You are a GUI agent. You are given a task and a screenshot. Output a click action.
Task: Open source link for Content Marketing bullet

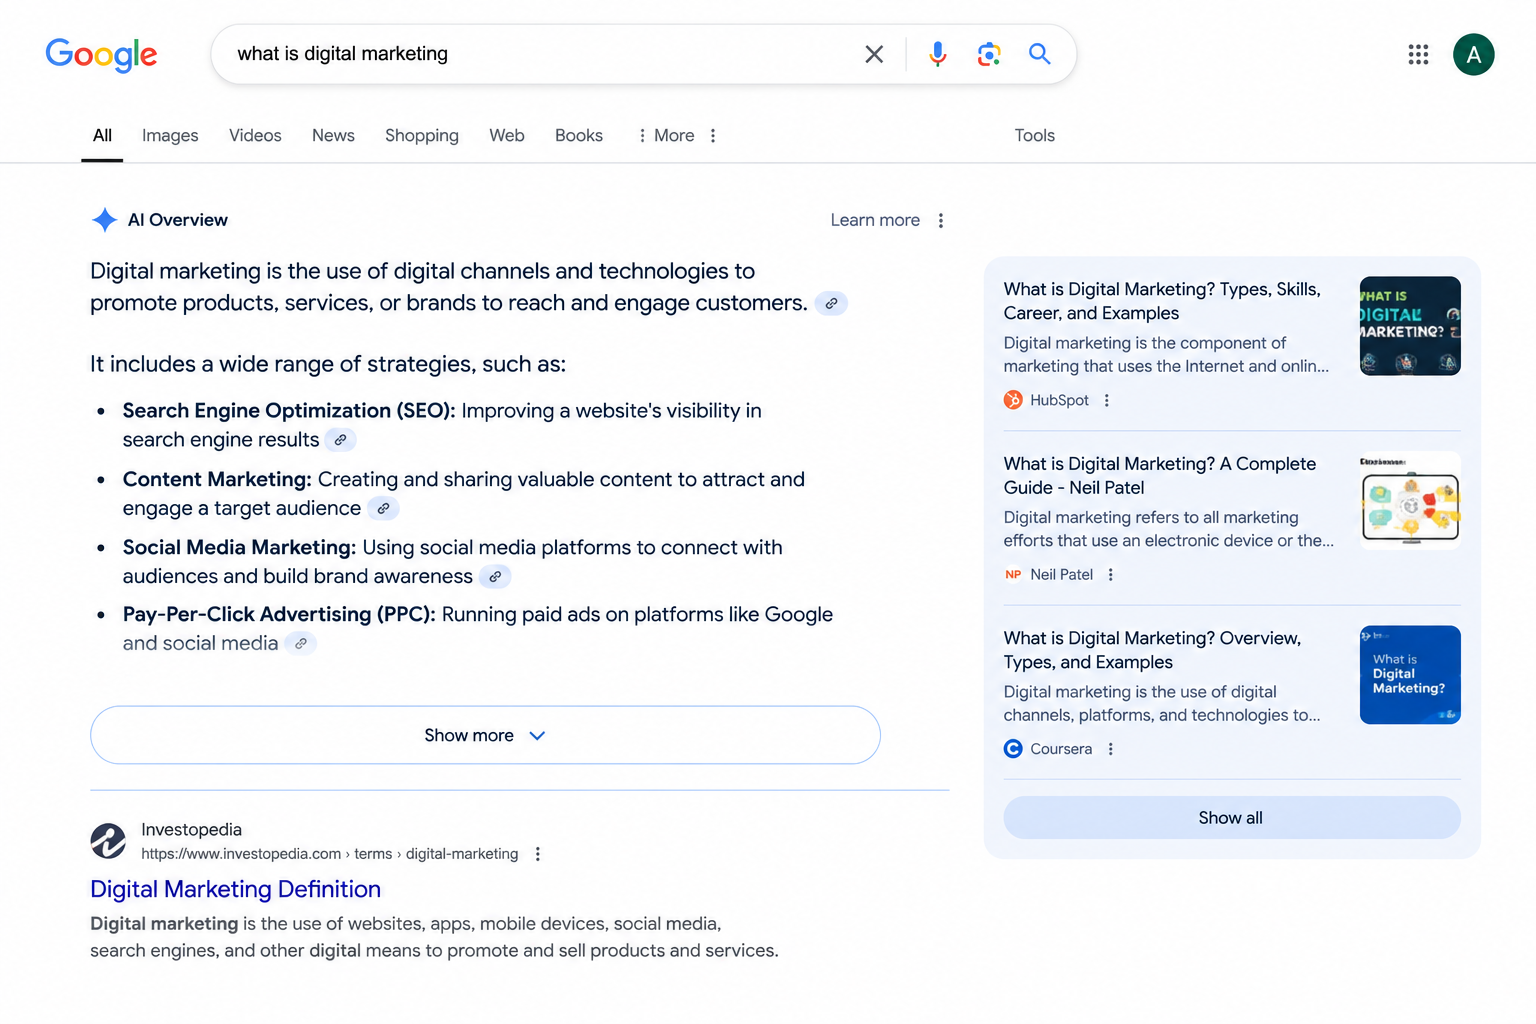[383, 509]
